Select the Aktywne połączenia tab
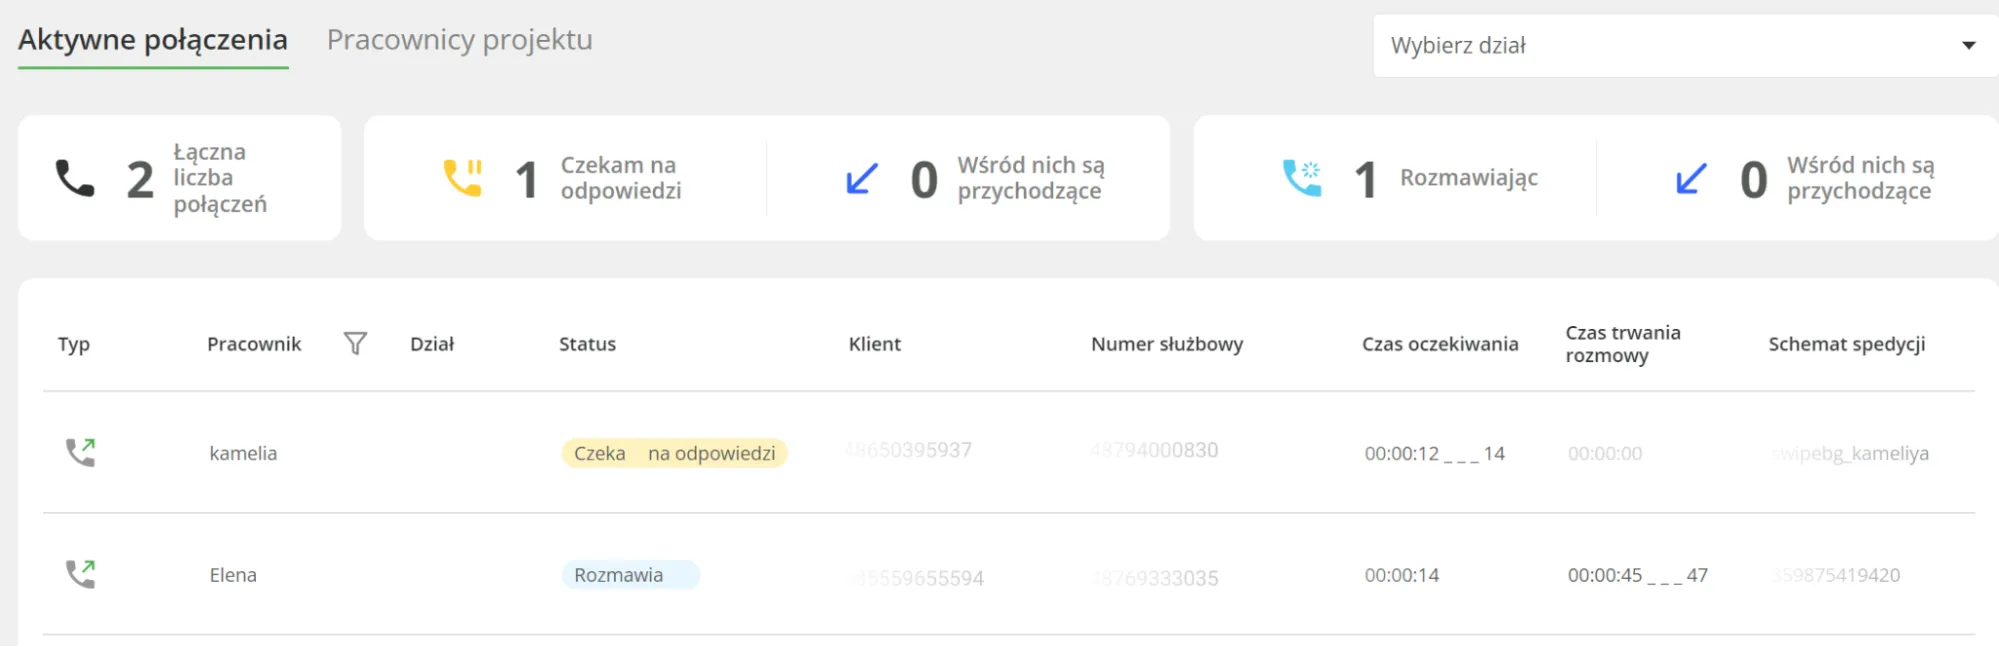The height and width of the screenshot is (647, 1999). point(153,40)
